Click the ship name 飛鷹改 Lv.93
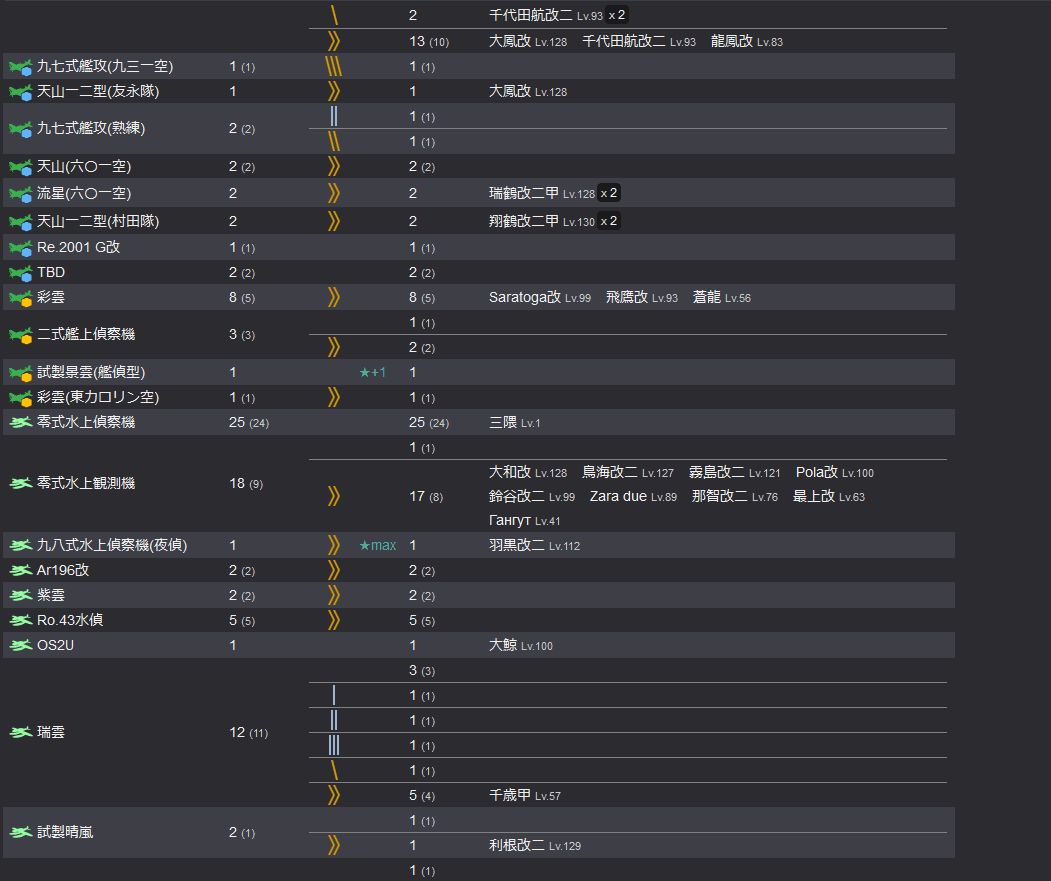1051x881 pixels. point(641,298)
